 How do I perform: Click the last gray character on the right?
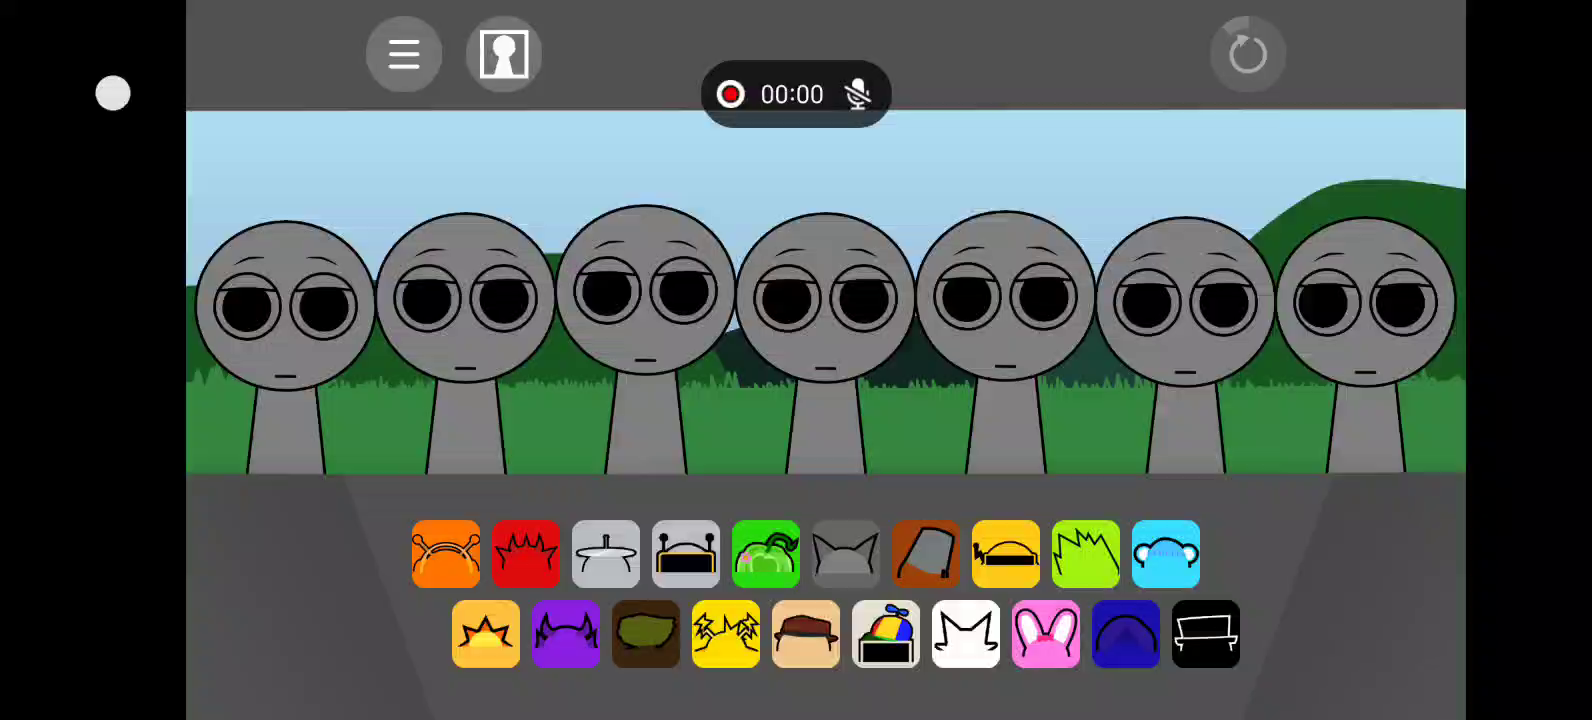[1365, 343]
